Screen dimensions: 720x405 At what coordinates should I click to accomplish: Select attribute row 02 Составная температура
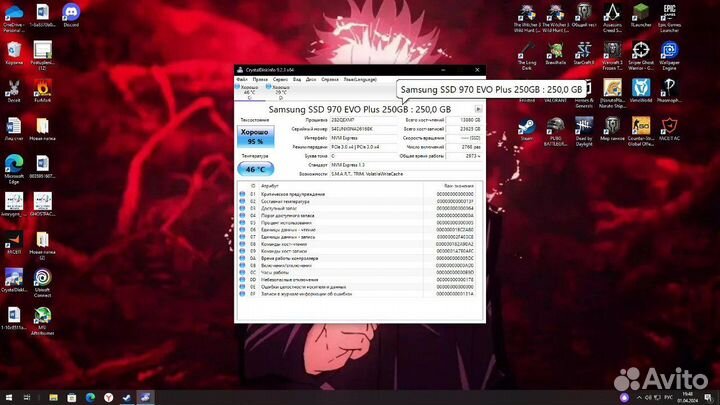(359, 201)
